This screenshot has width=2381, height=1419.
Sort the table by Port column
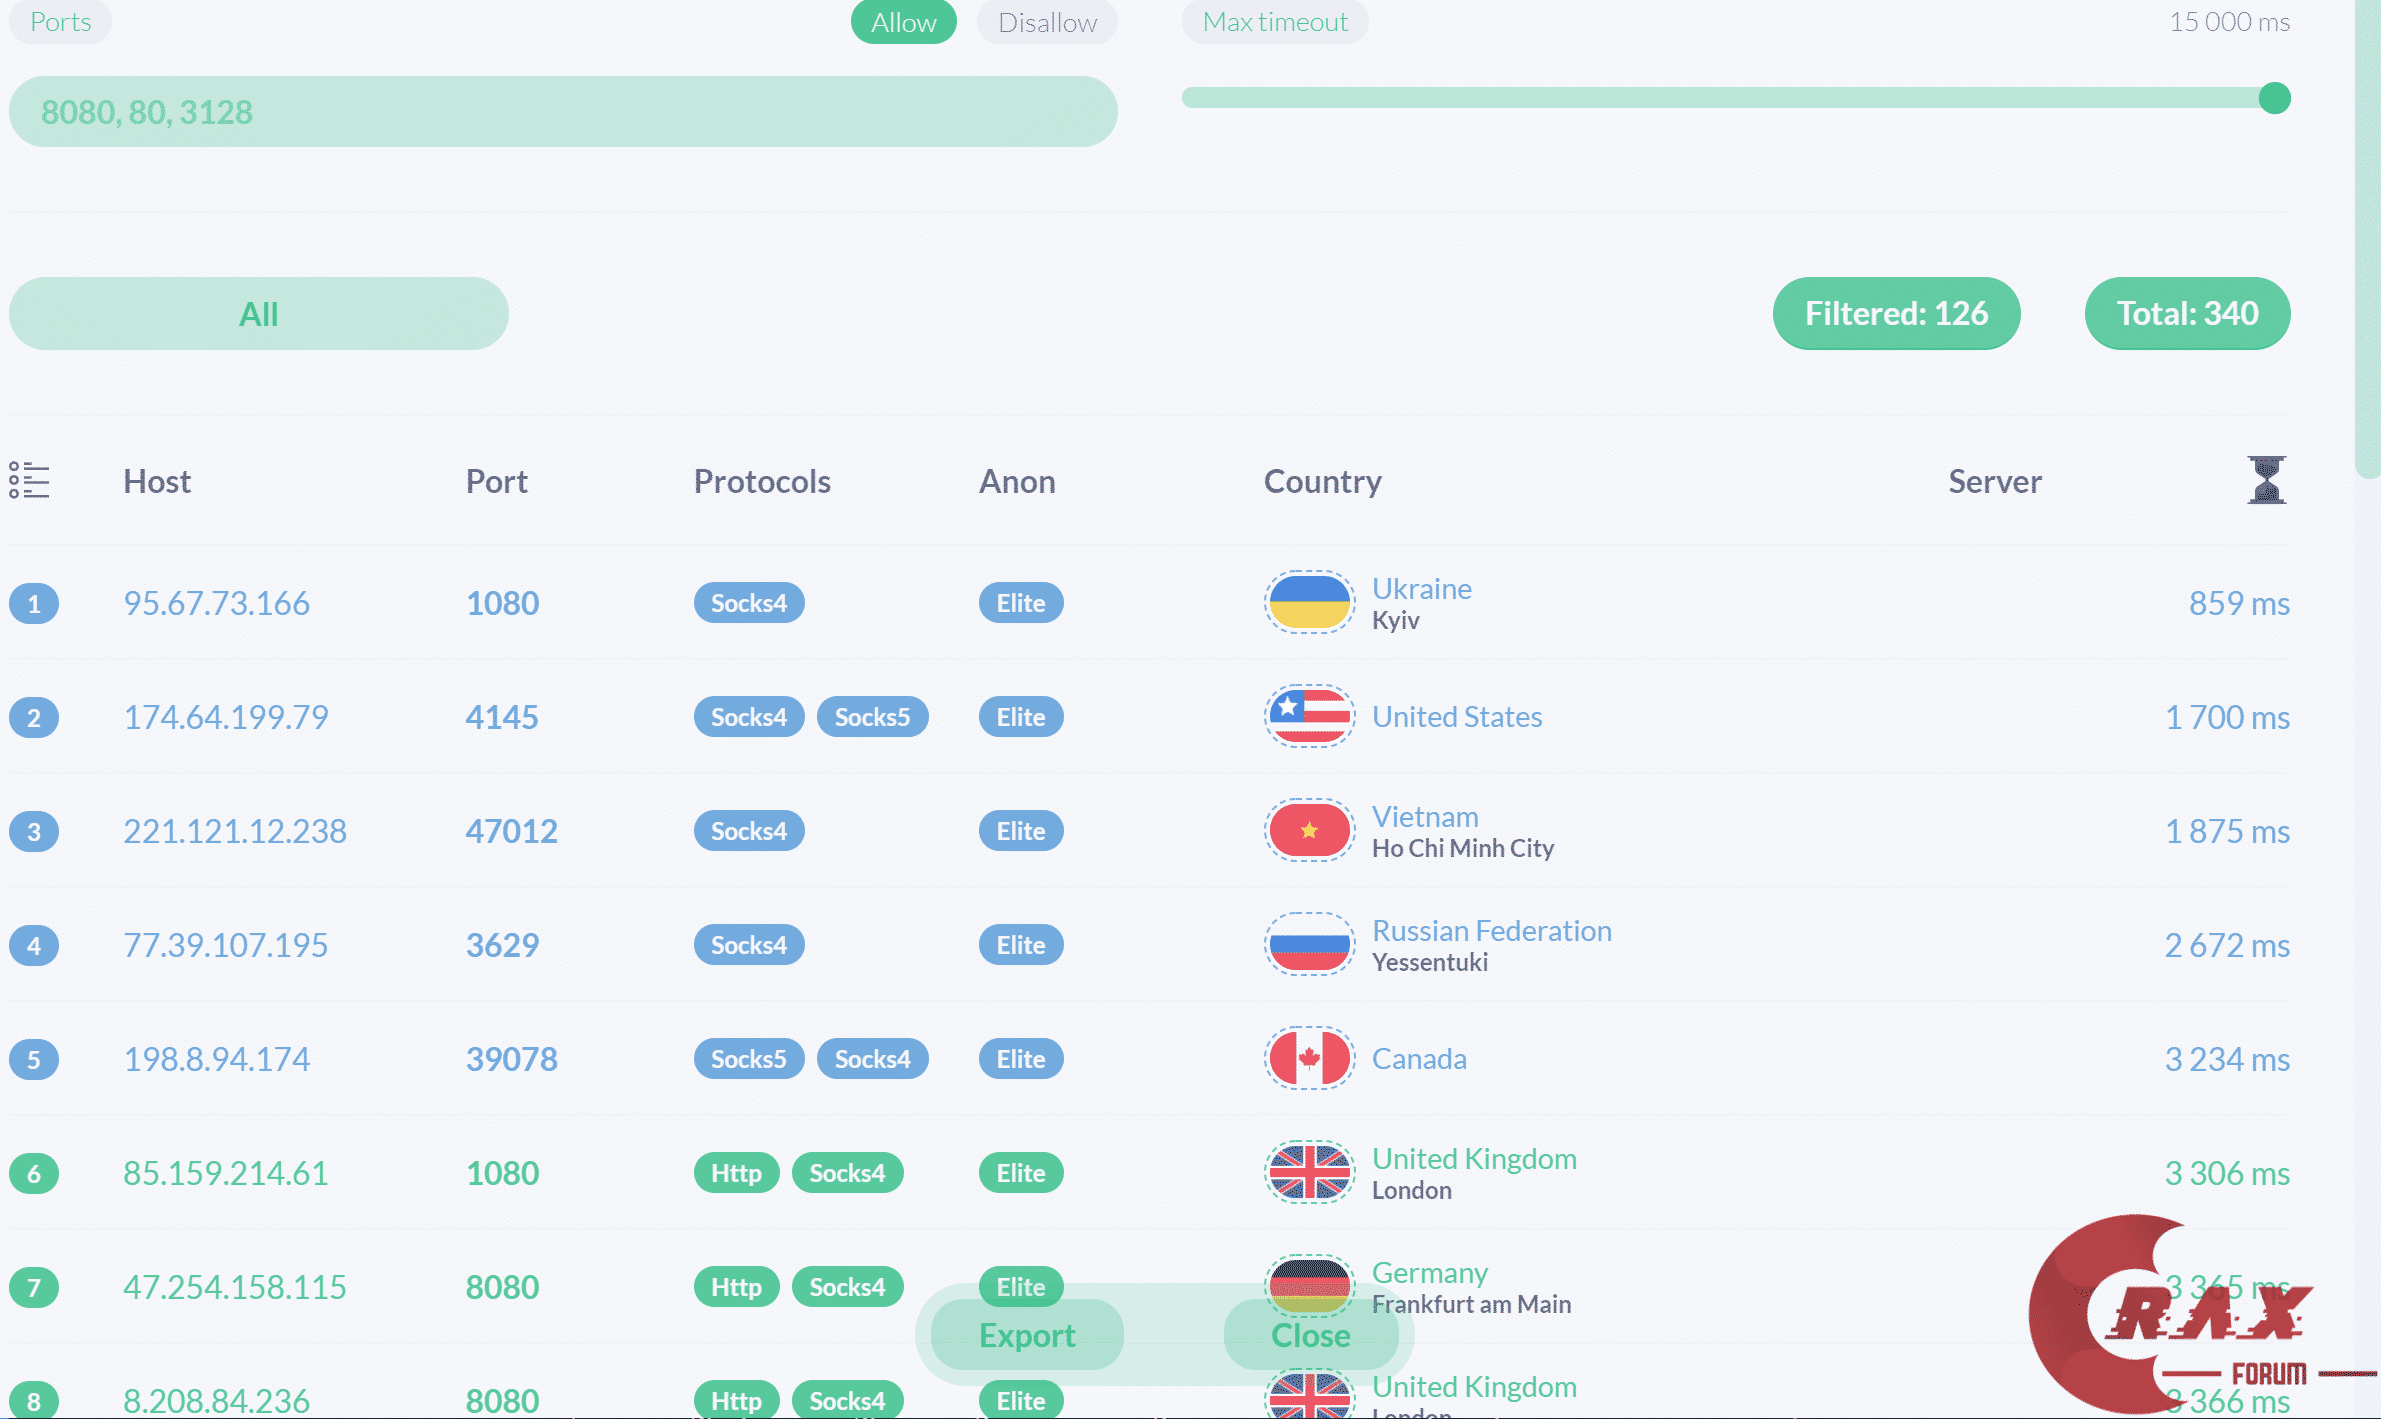[496, 482]
